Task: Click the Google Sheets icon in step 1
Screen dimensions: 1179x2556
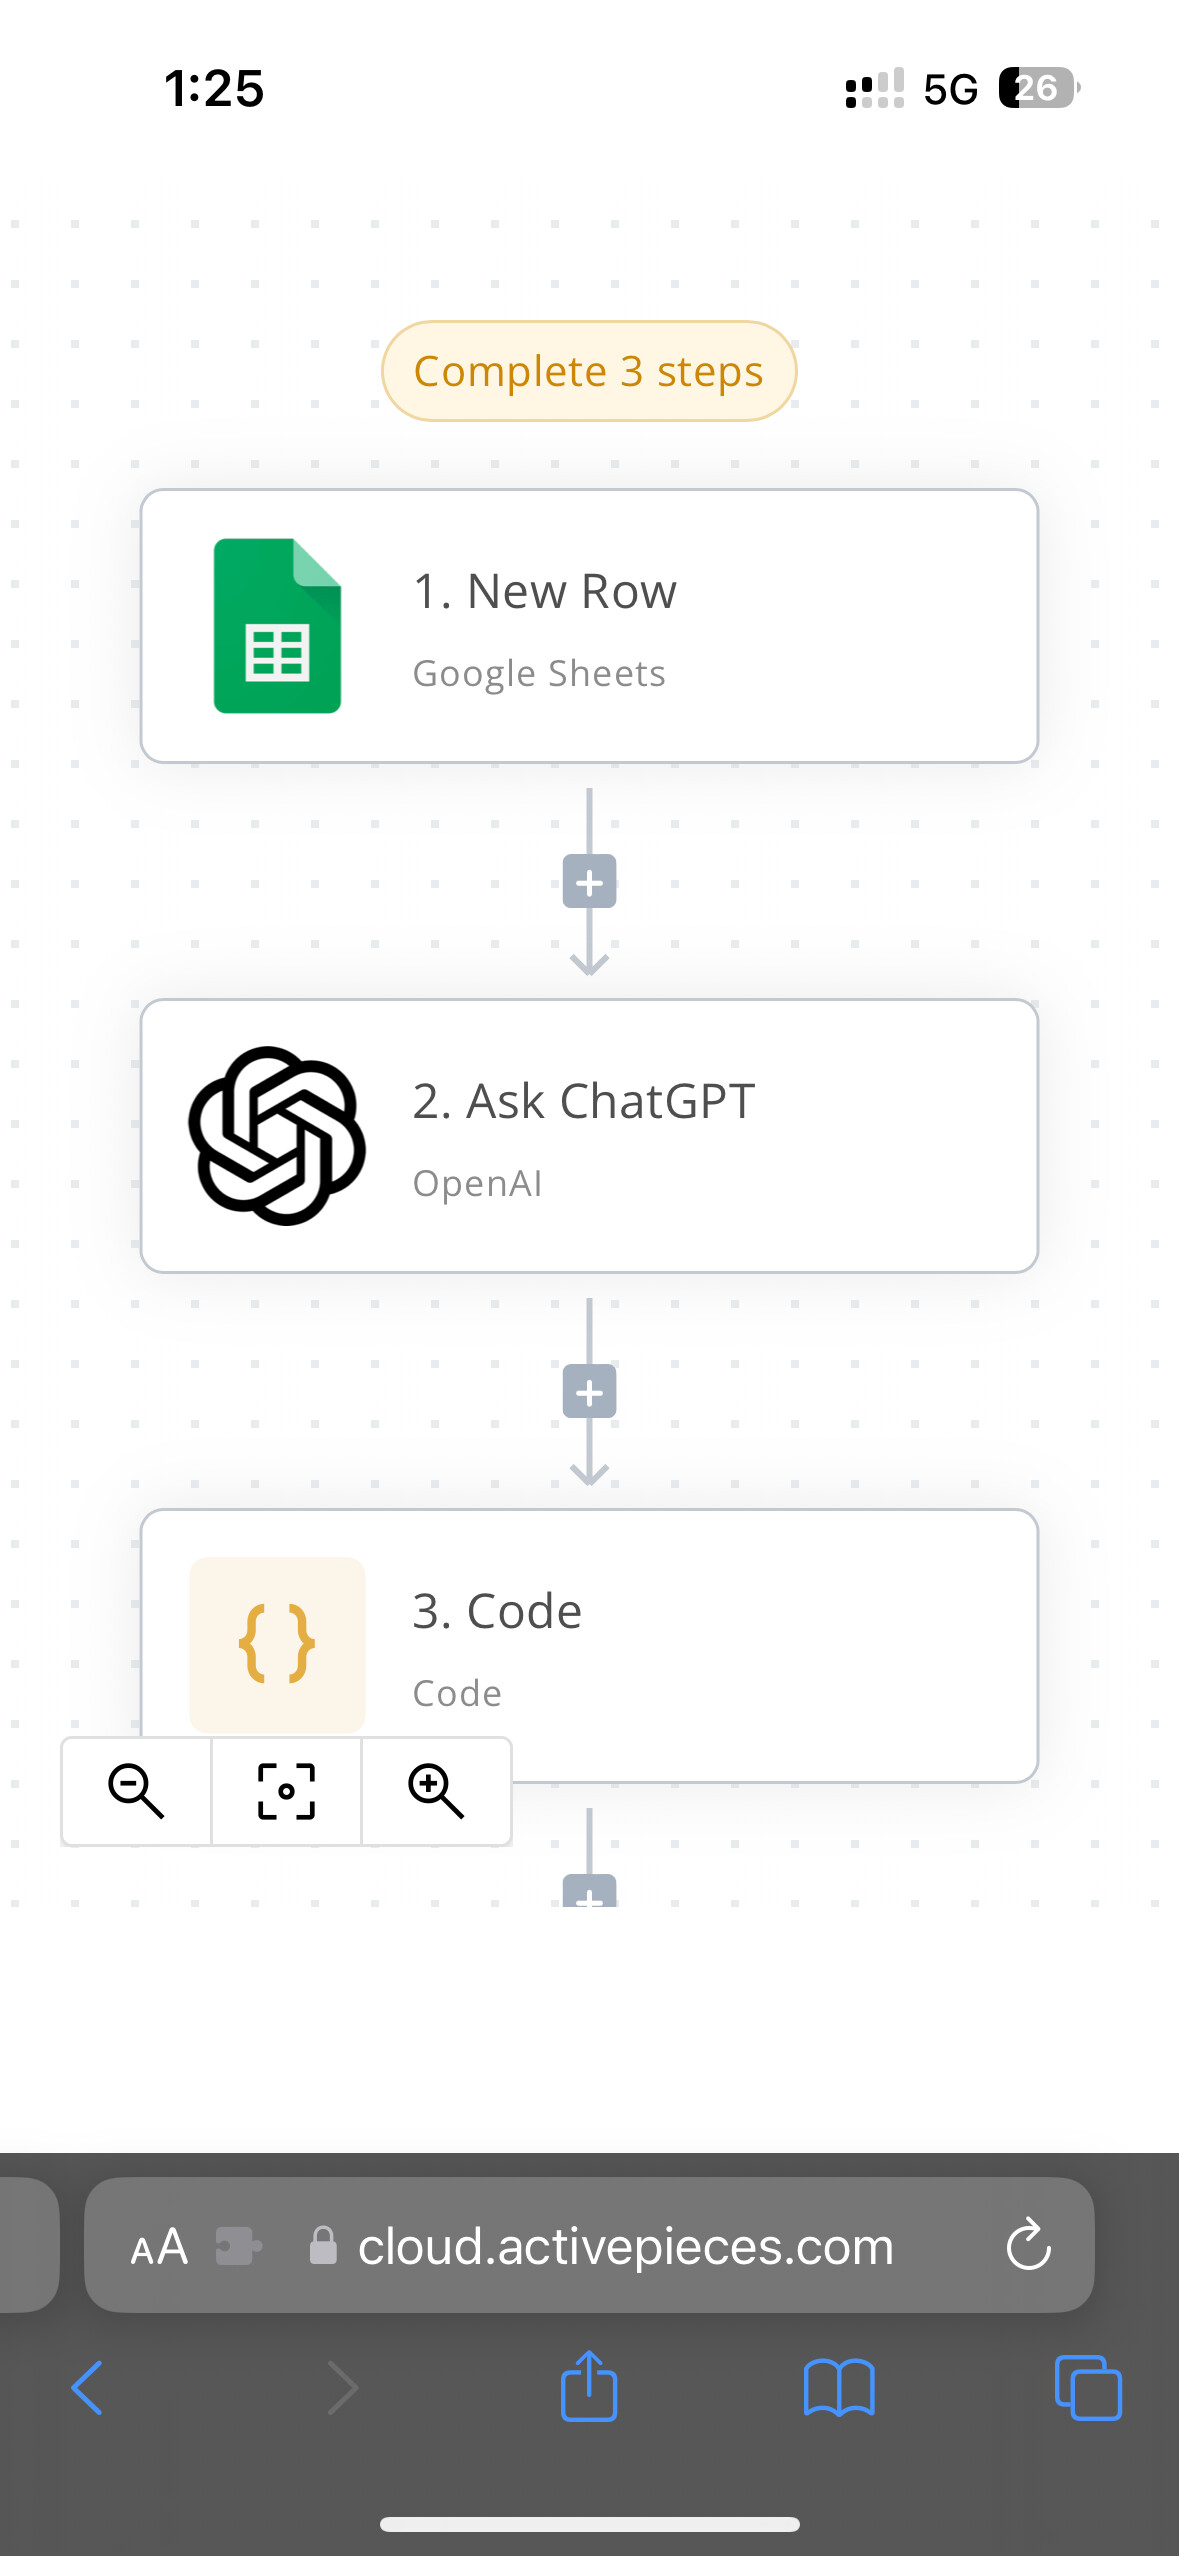Action: pyautogui.click(x=277, y=626)
